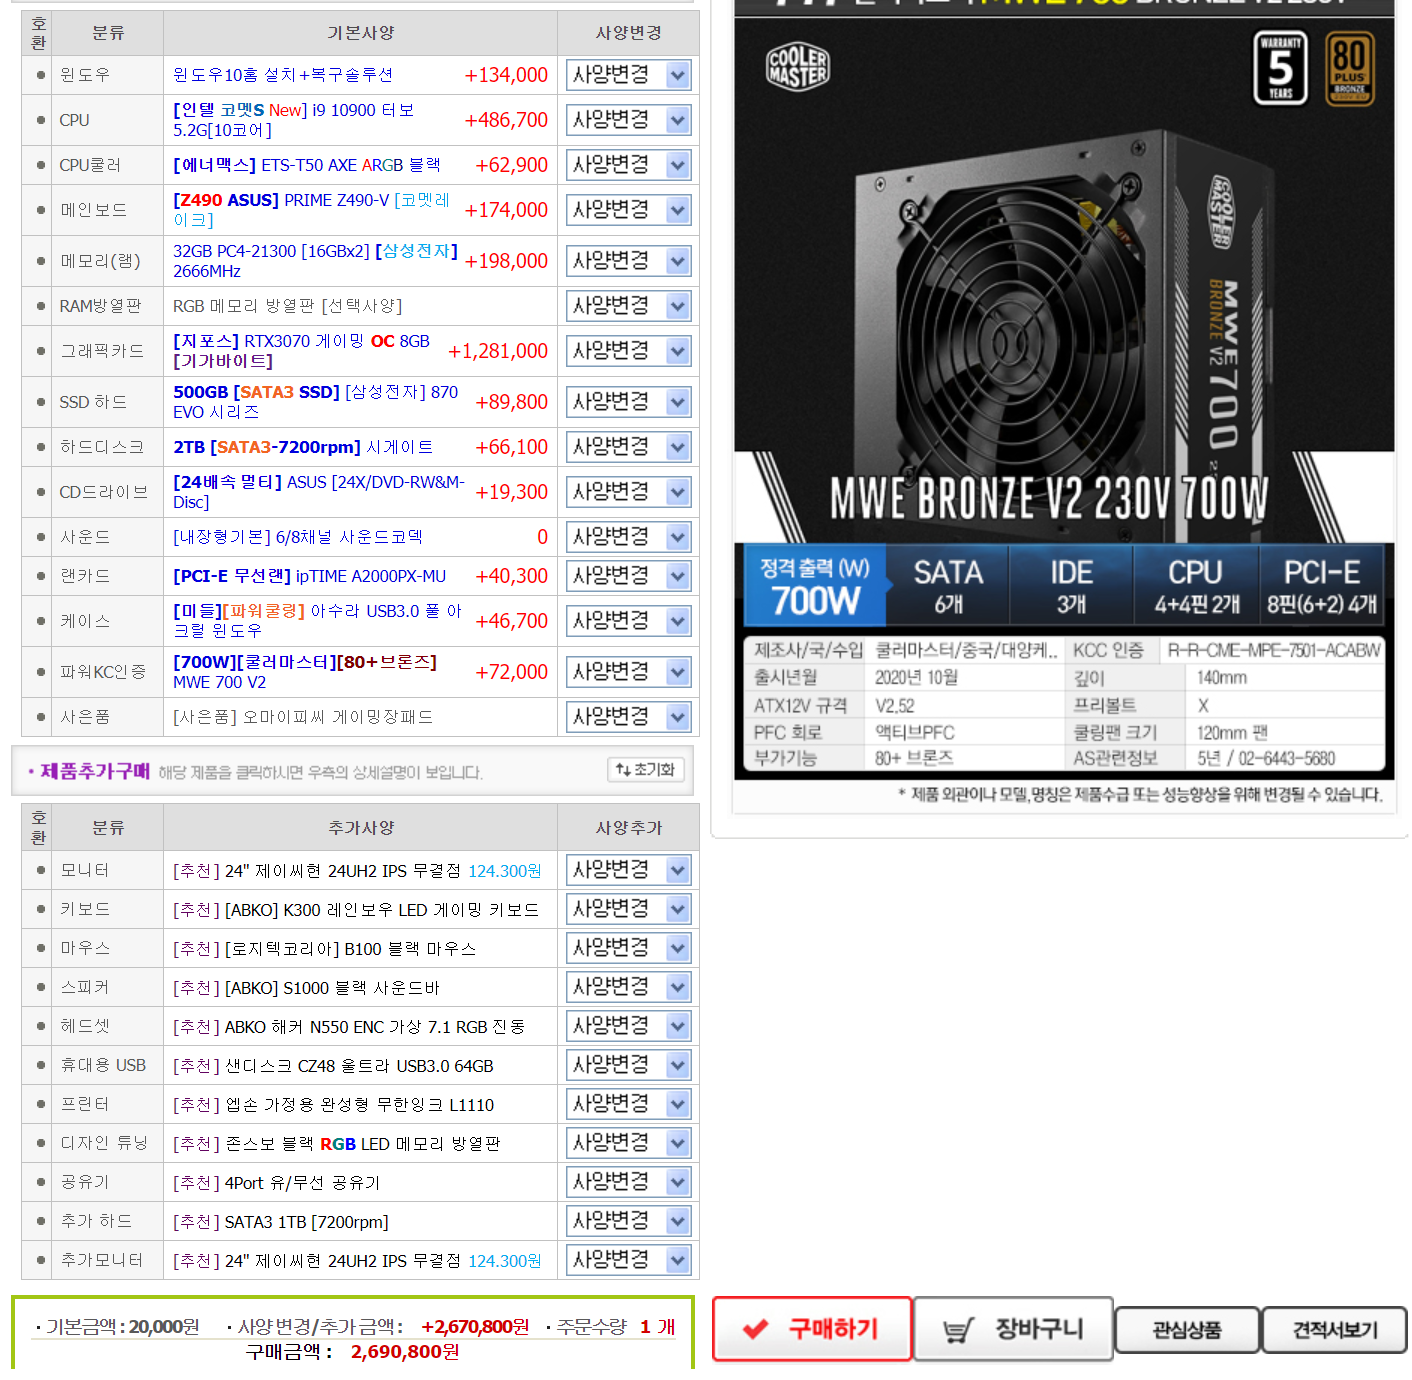Click the 샌디스크 CZ48 USB recommendation
Image resolution: width=1412 pixels, height=1380 pixels.
(333, 1066)
